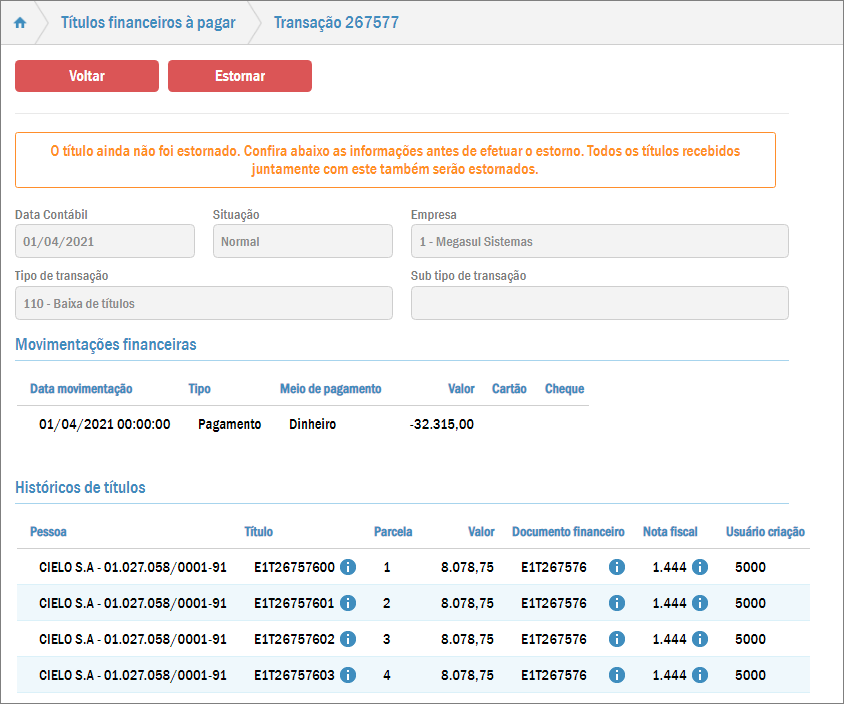844x704 pixels.
Task: Click the Empresa field Megasul Sistemas
Action: pyautogui.click(x=599, y=241)
